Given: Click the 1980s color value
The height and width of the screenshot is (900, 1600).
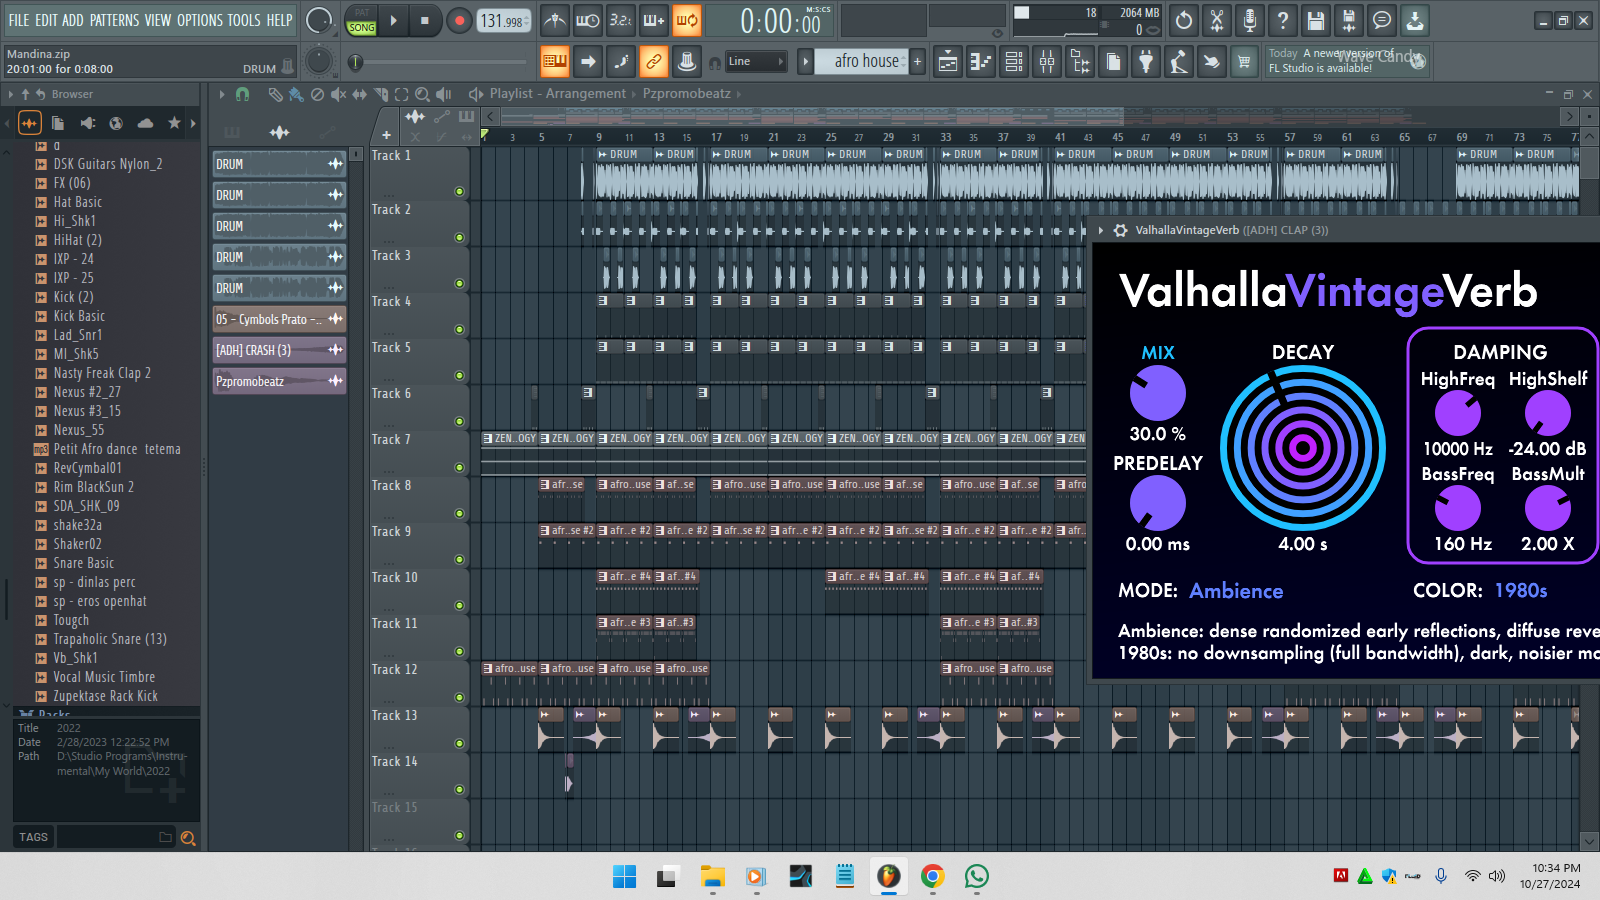Looking at the screenshot, I should (1521, 591).
